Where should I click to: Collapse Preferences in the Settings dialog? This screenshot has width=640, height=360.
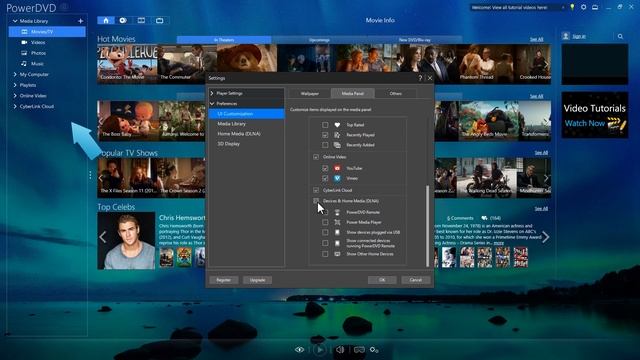(x=212, y=104)
